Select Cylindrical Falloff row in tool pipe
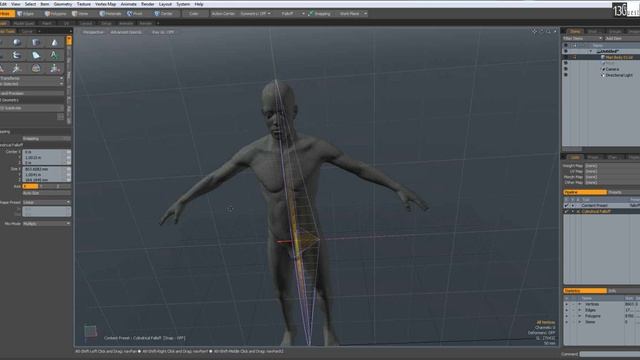Screen dimensions: 640x360 click(x=602, y=211)
